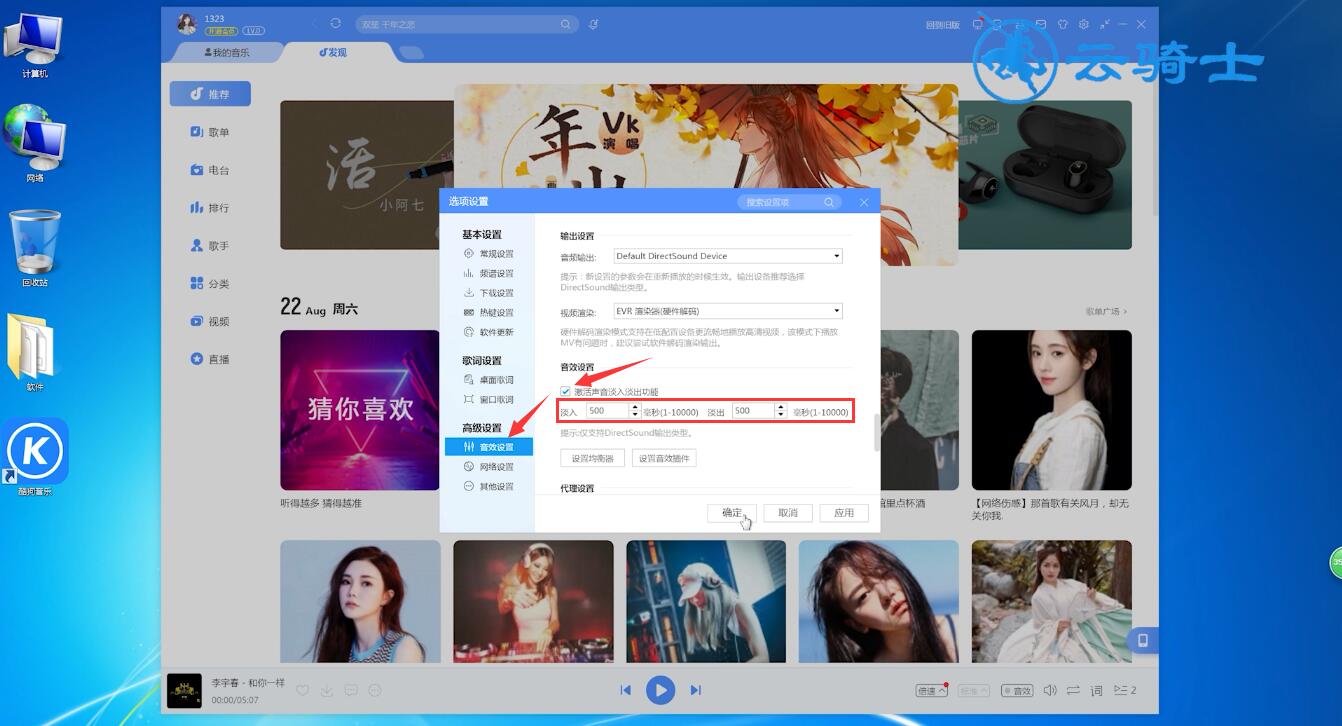Decrease the 淡出 value with the down arrow
This screenshot has width=1342, height=726.
pyautogui.click(x=780, y=414)
